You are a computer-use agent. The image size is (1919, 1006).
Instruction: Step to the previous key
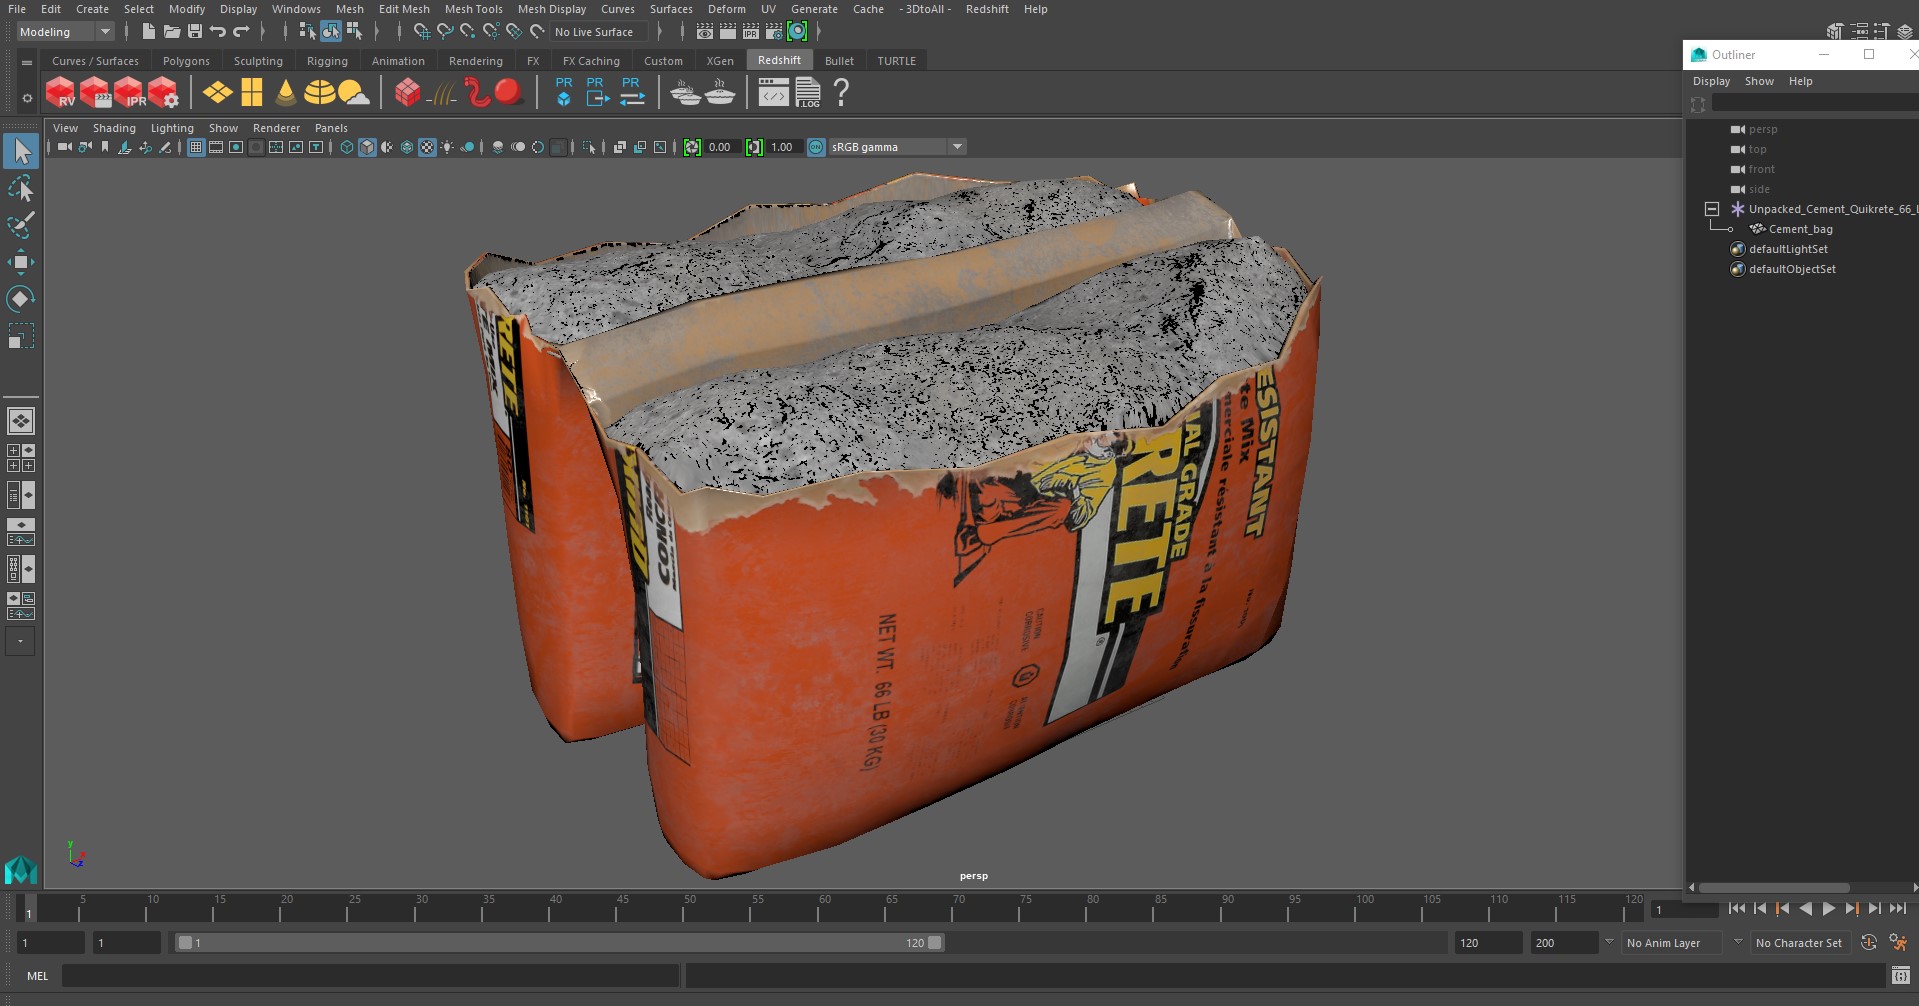click(1782, 908)
